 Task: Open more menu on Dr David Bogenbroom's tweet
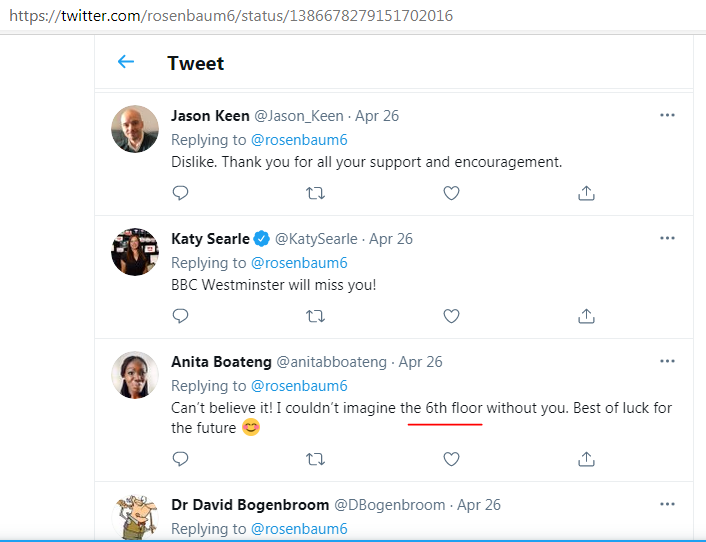click(667, 504)
